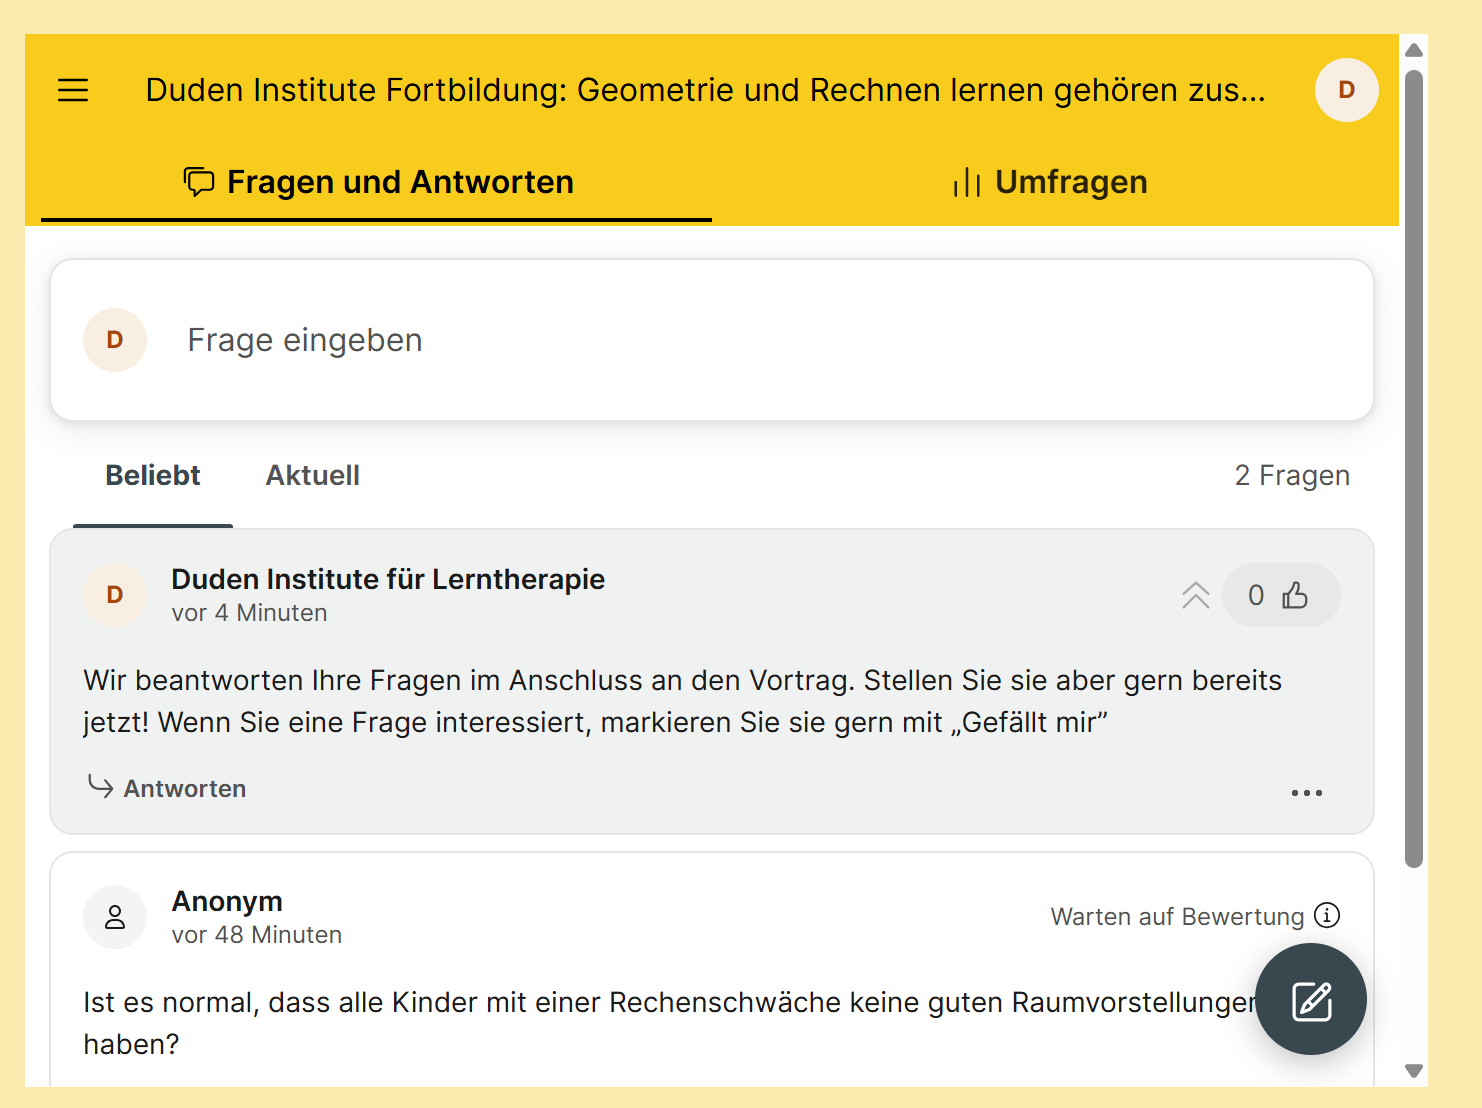Click 'Duden Institute für Lerntherapie' author name
This screenshot has height=1108, width=1482.
[388, 579]
